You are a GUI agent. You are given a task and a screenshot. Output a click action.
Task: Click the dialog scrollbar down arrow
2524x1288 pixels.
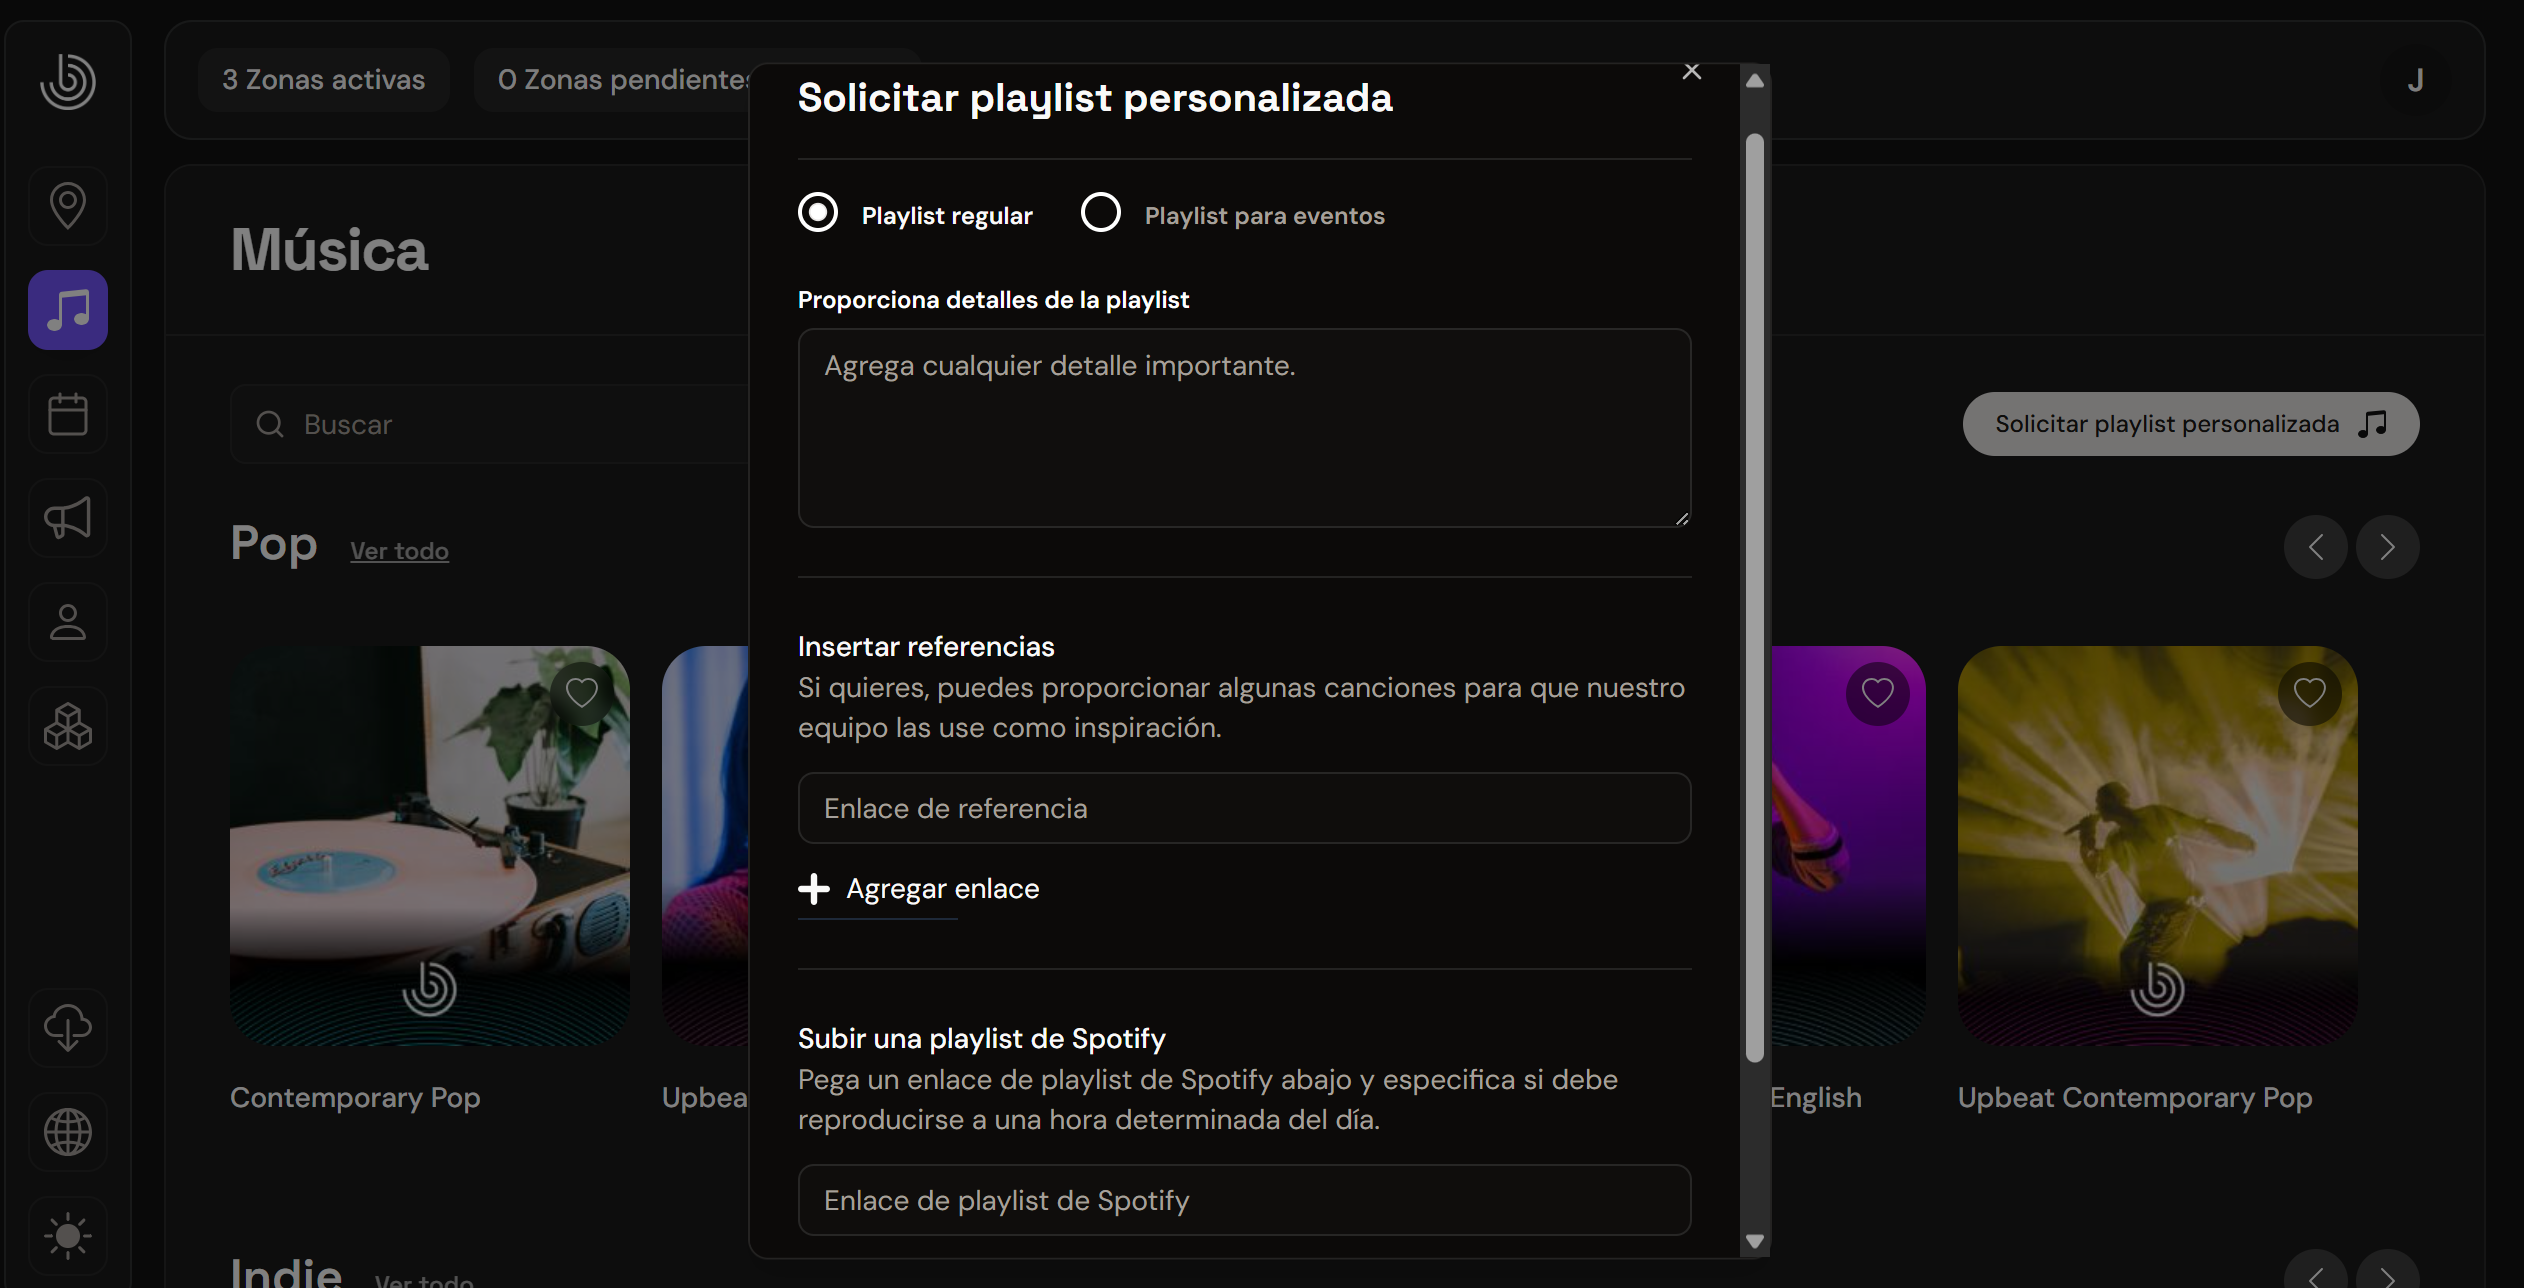(x=1754, y=1241)
